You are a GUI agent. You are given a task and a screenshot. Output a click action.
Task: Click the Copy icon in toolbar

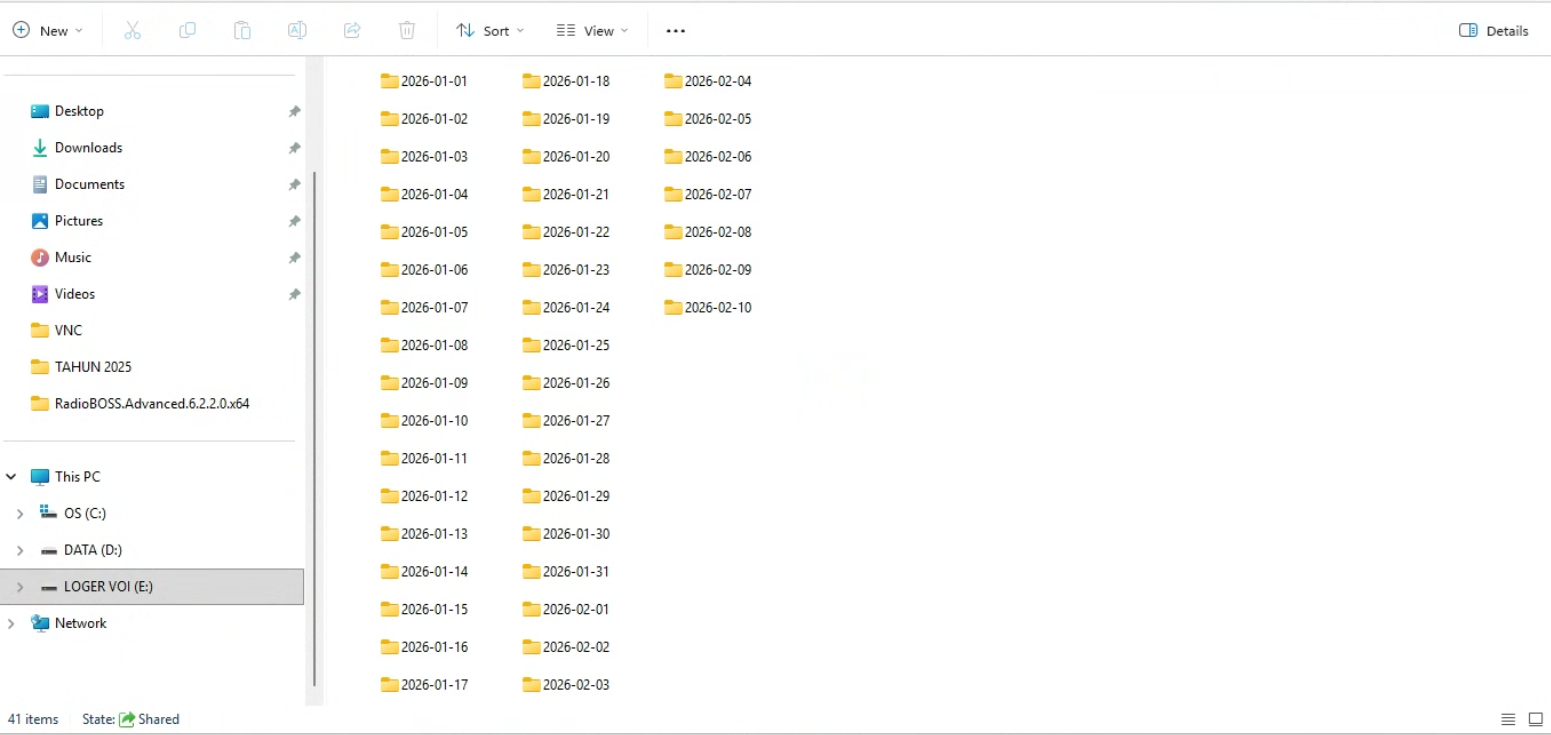point(187,31)
